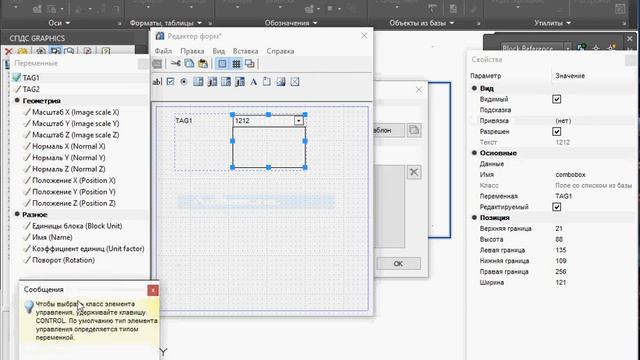Open the 'Вставка' menu
Screen dimensions: 640x360
[x=245, y=51]
